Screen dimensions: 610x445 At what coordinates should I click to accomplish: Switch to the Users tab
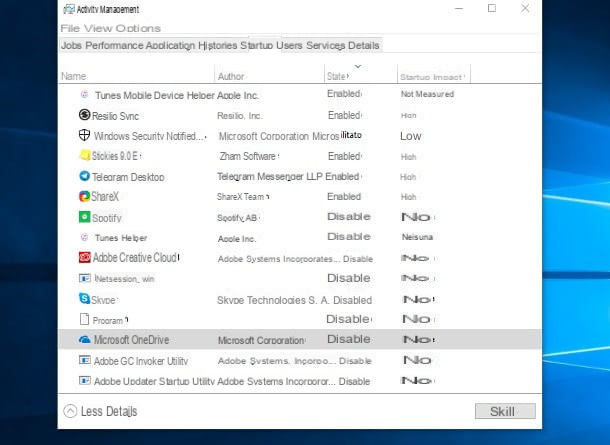[289, 46]
